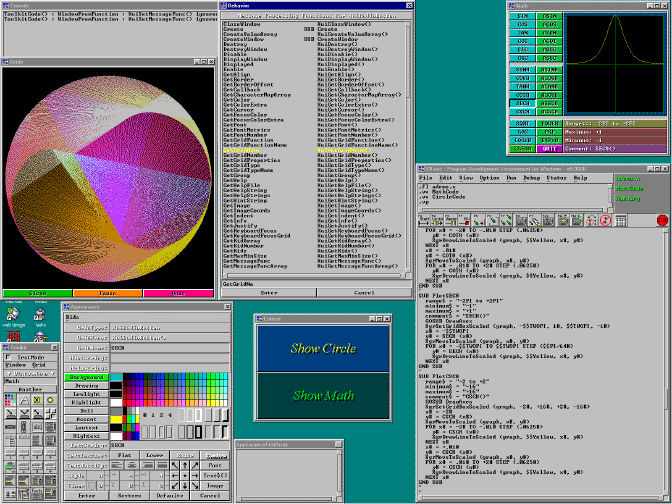The width and height of the screenshot is (672, 504).
Task: Click the Another button in Toolkit
Action: (30, 390)
